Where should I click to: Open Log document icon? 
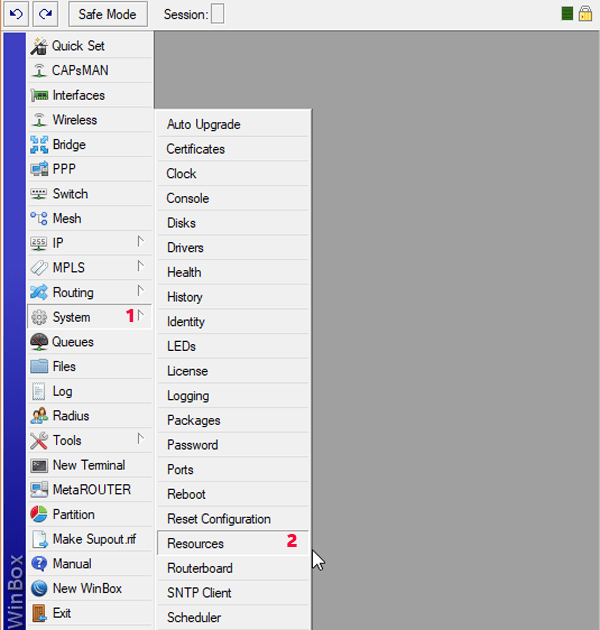point(39,391)
